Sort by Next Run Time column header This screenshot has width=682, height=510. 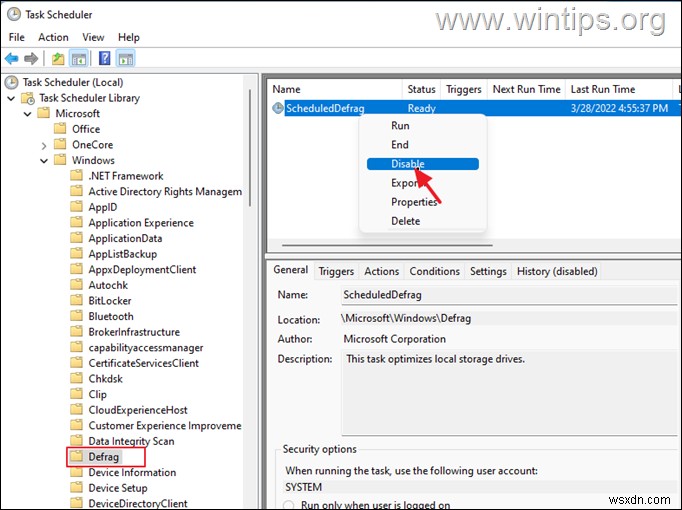tap(526, 89)
